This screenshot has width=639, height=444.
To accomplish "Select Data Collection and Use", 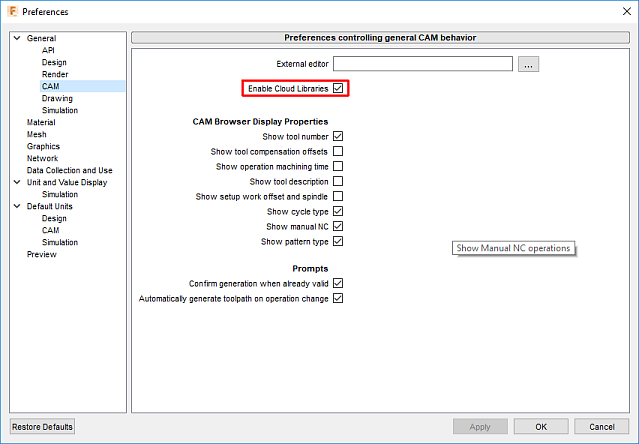I will point(69,170).
